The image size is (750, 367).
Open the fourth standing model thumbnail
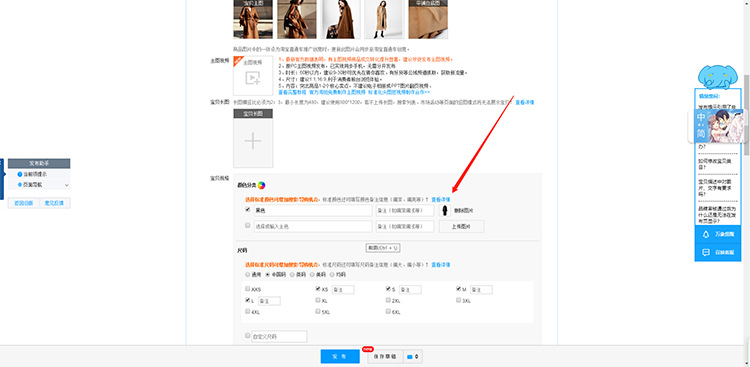[384, 19]
